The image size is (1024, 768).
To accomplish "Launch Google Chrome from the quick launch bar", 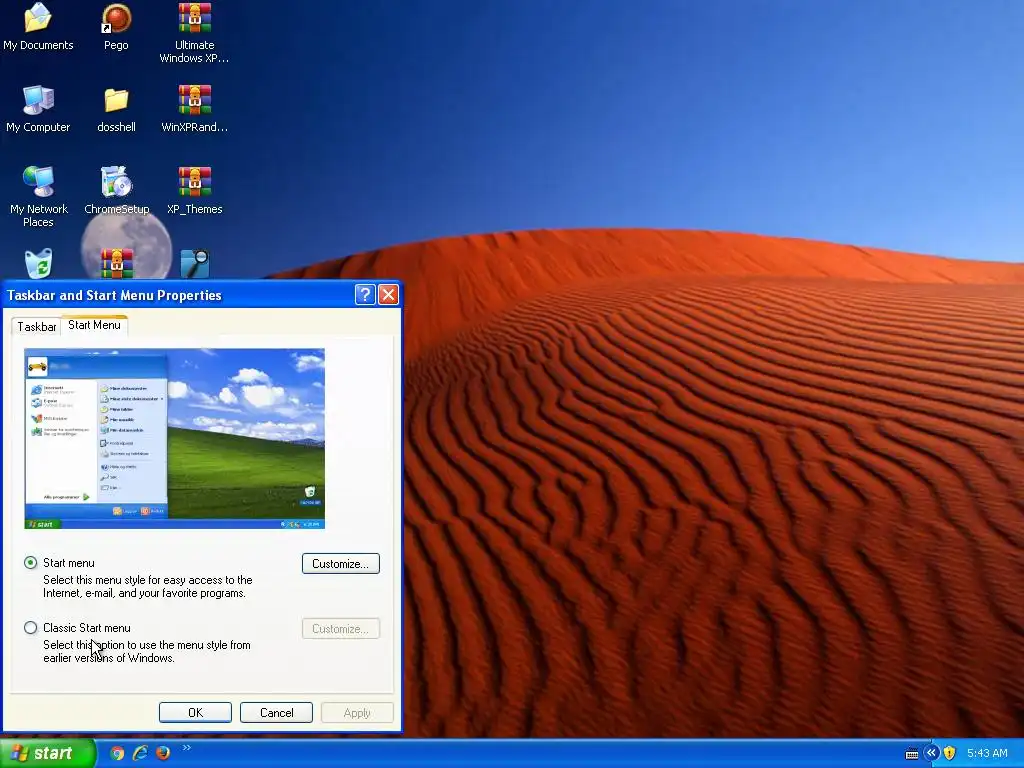I will 117,753.
